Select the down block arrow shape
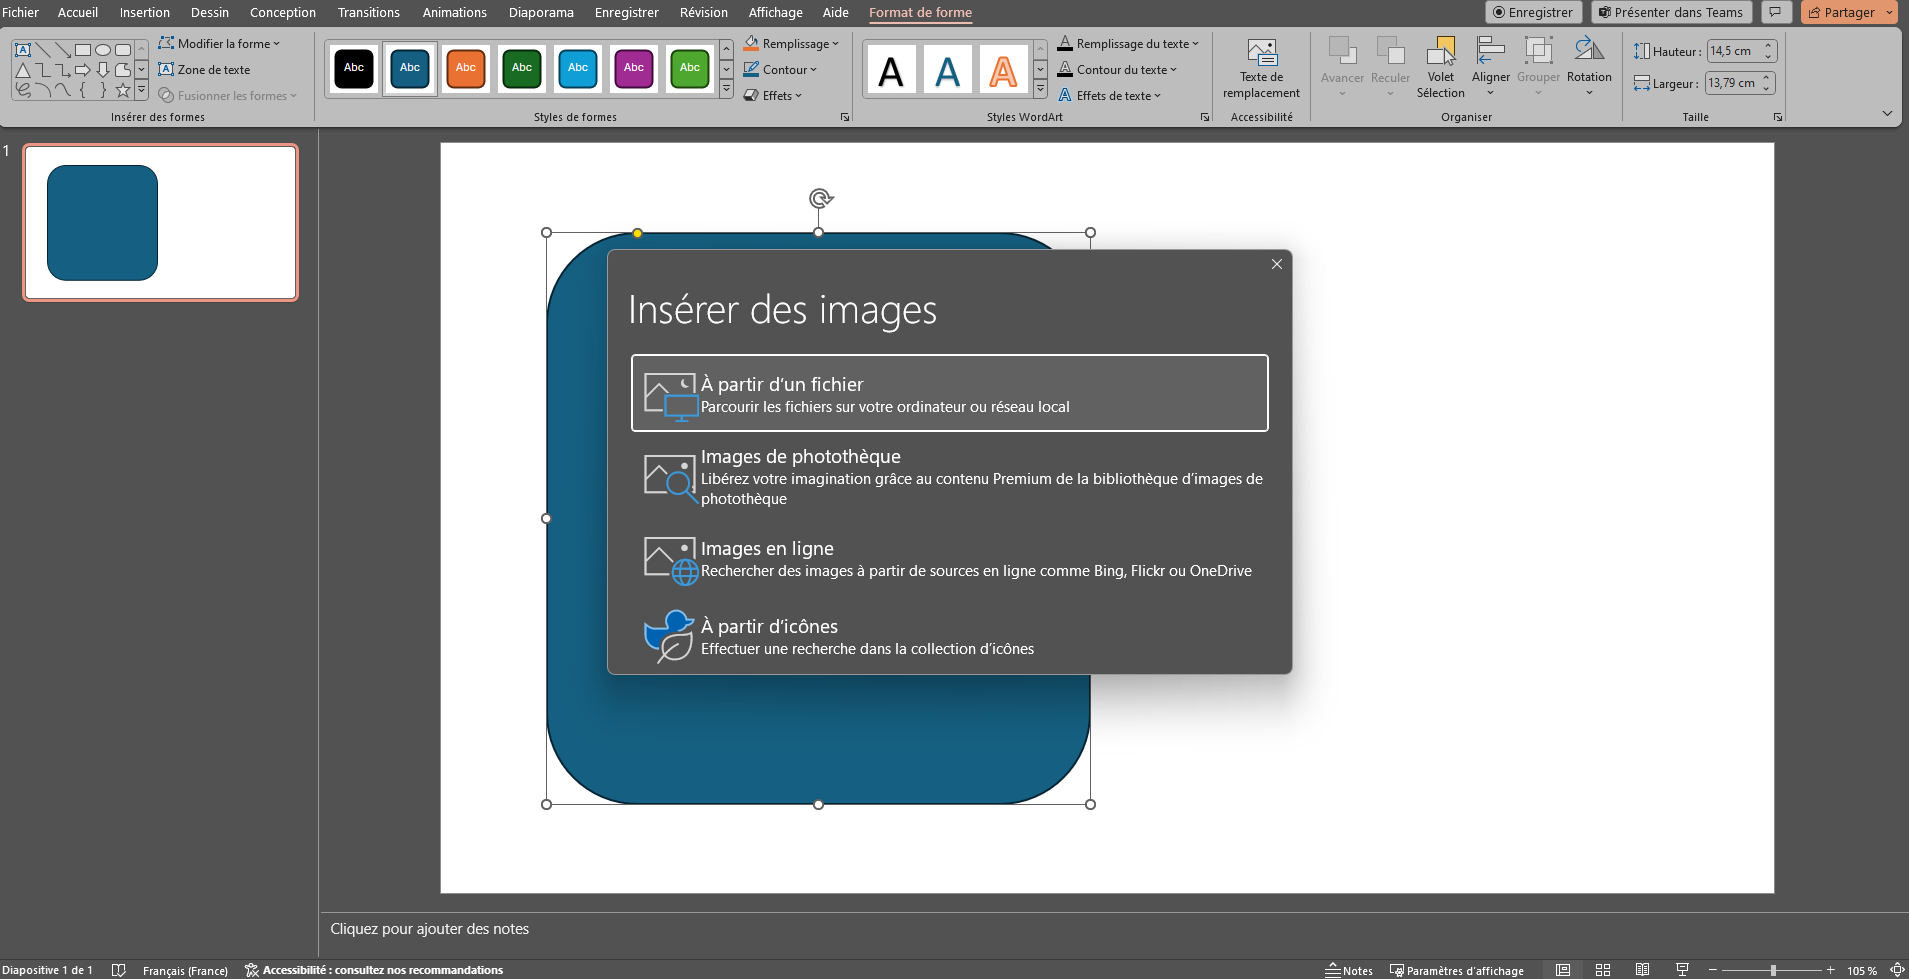 tap(103, 70)
